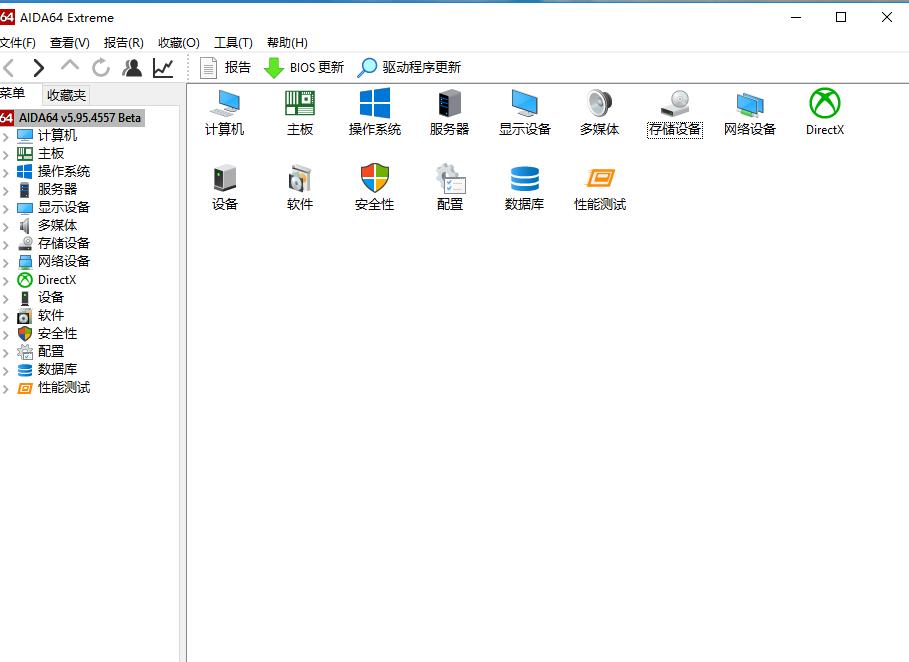The height and width of the screenshot is (662, 909).
Task: Open the 网络设备 network devices icon
Action: [749, 113]
